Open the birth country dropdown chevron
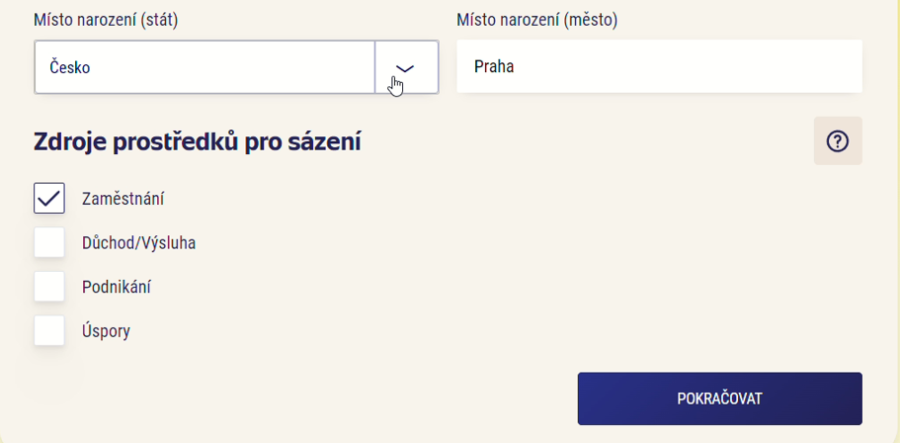This screenshot has width=900, height=443. pos(405,68)
